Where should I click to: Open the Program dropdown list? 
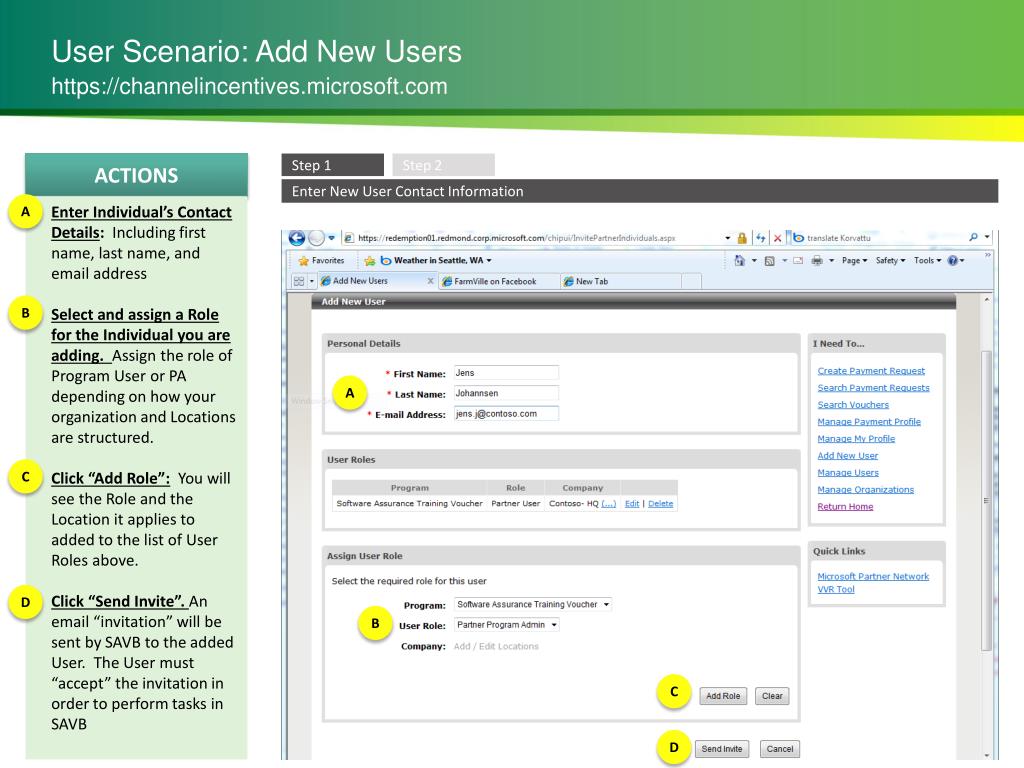(x=533, y=604)
